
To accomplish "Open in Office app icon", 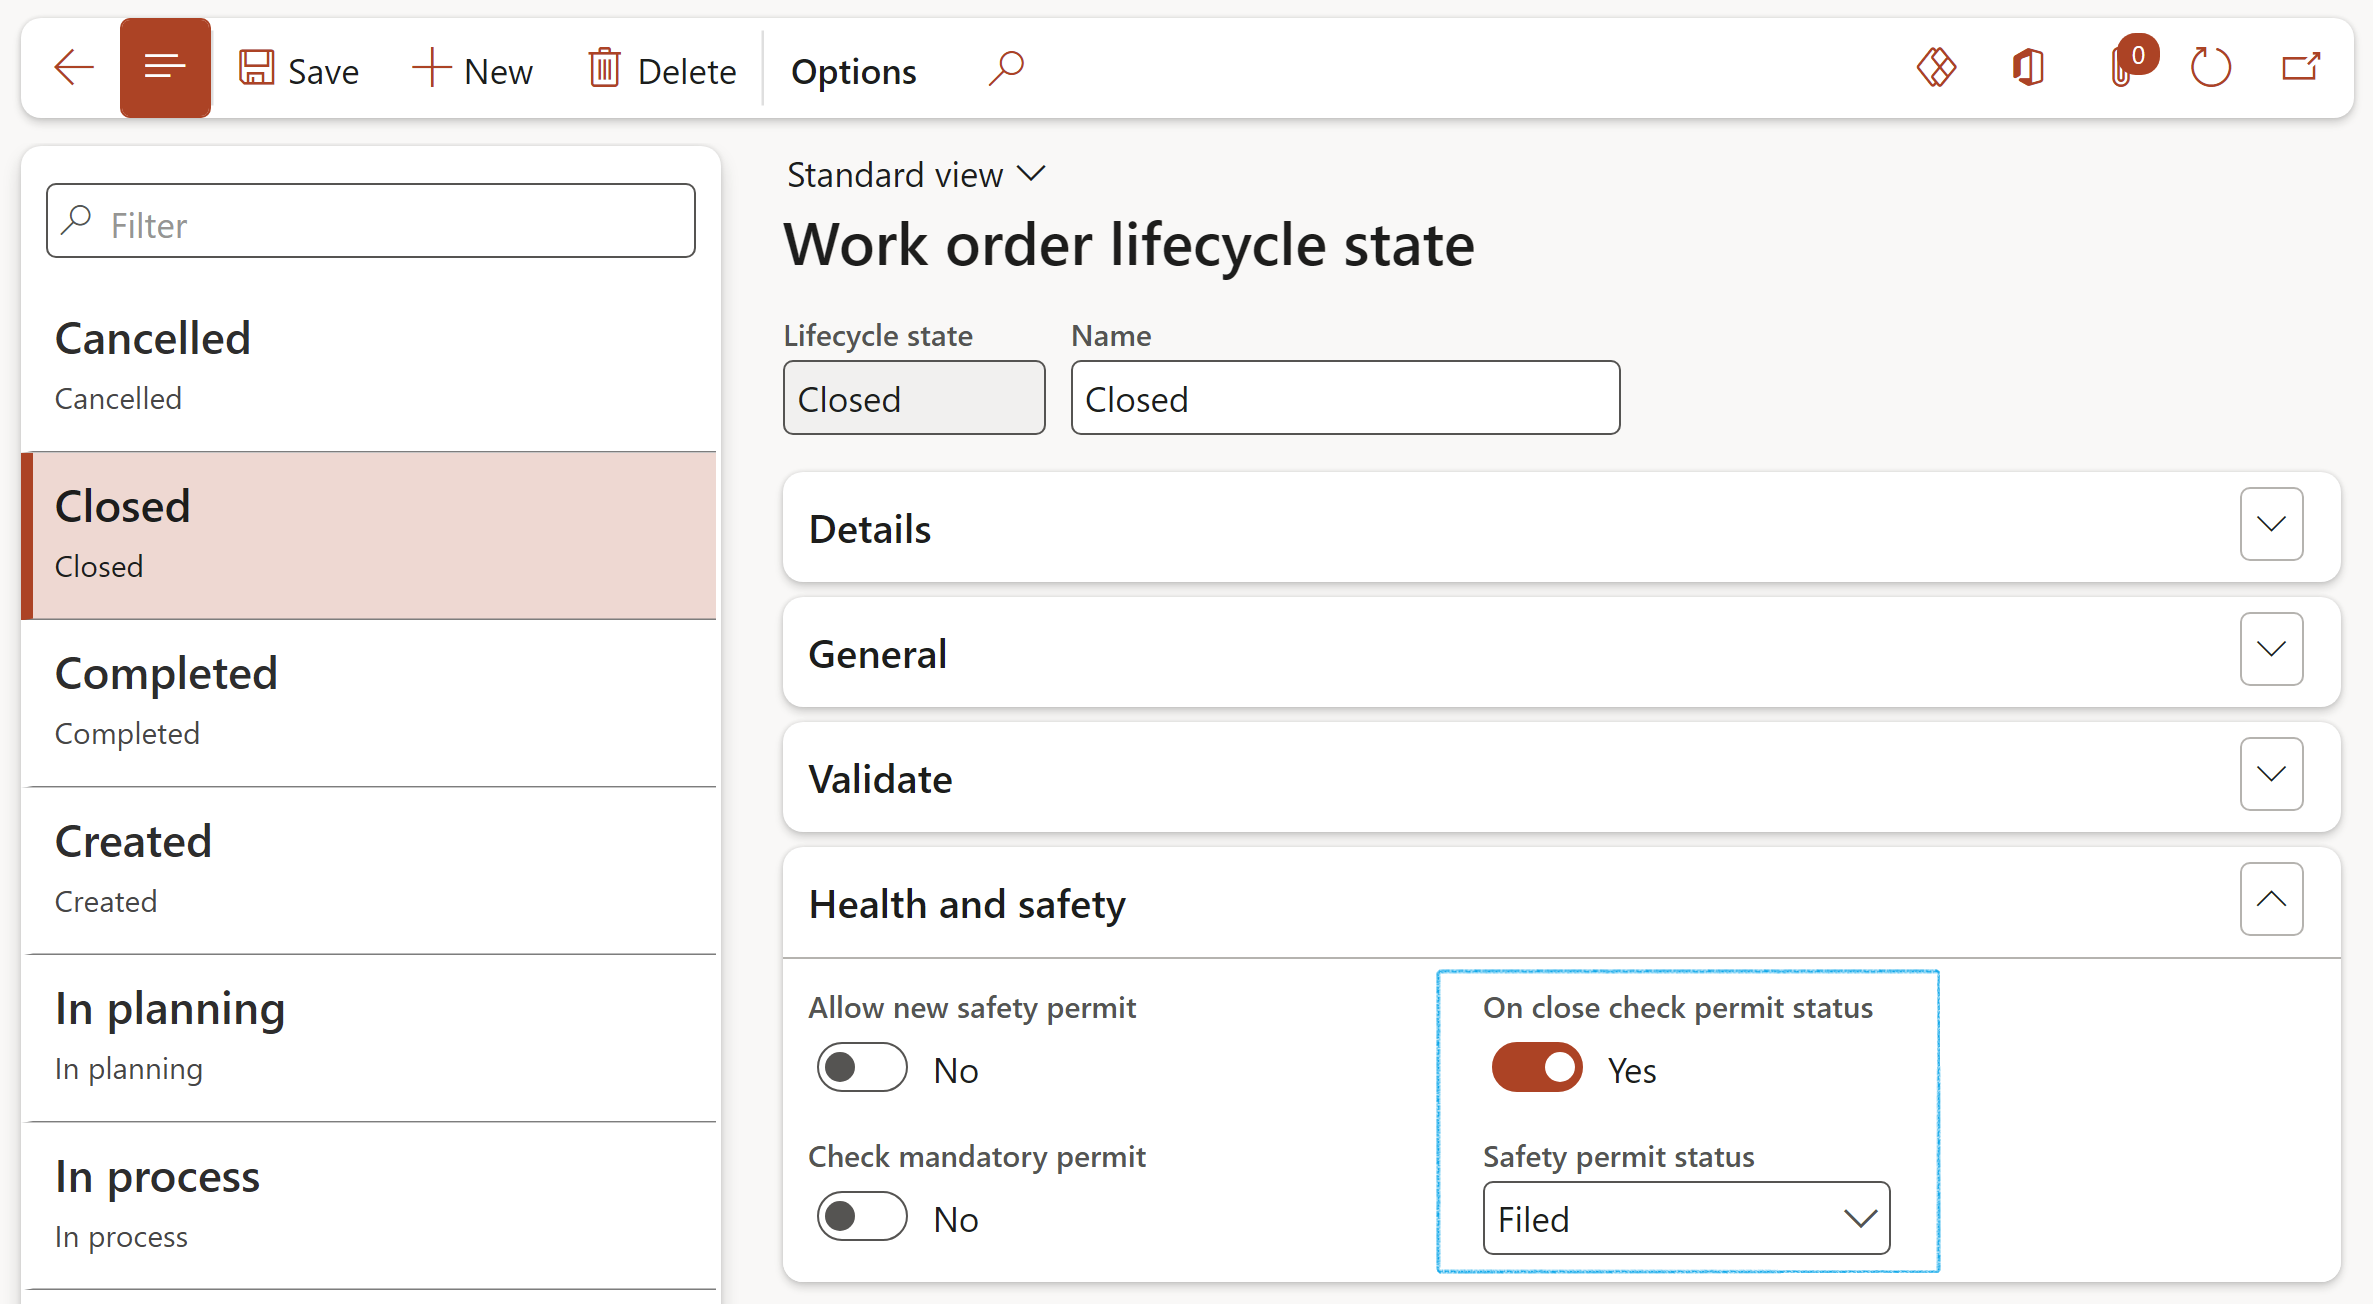I will 2028,68.
